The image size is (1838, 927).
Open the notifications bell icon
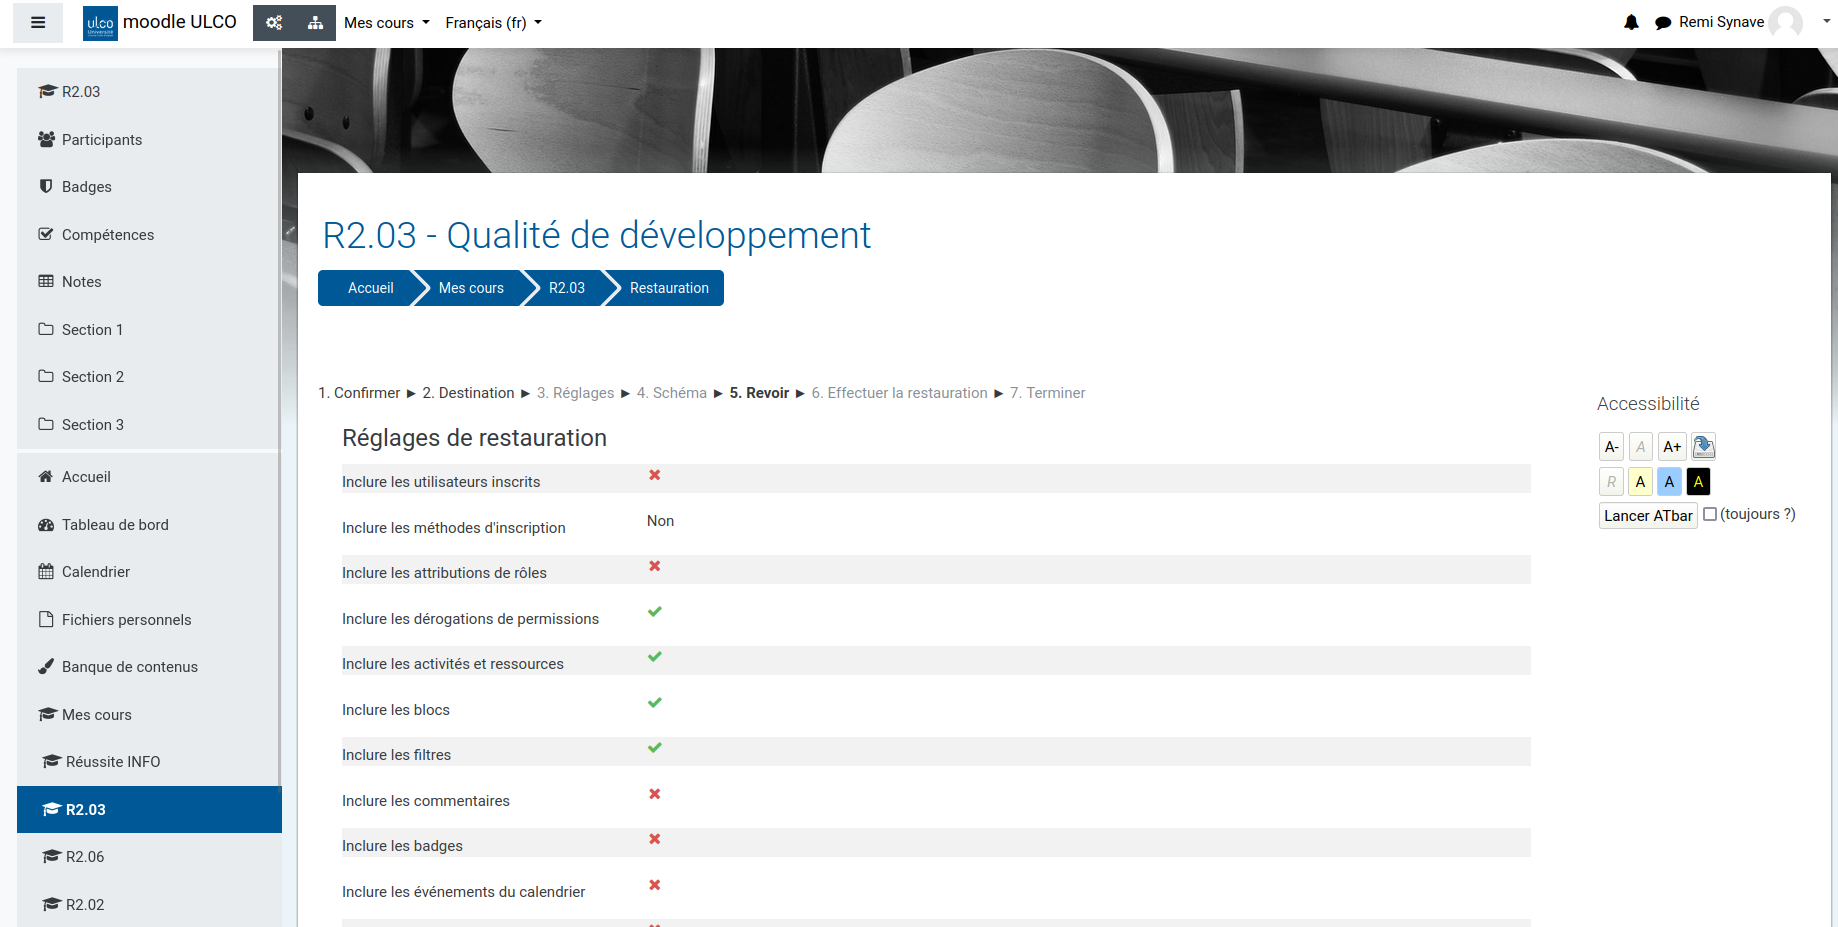tap(1631, 22)
